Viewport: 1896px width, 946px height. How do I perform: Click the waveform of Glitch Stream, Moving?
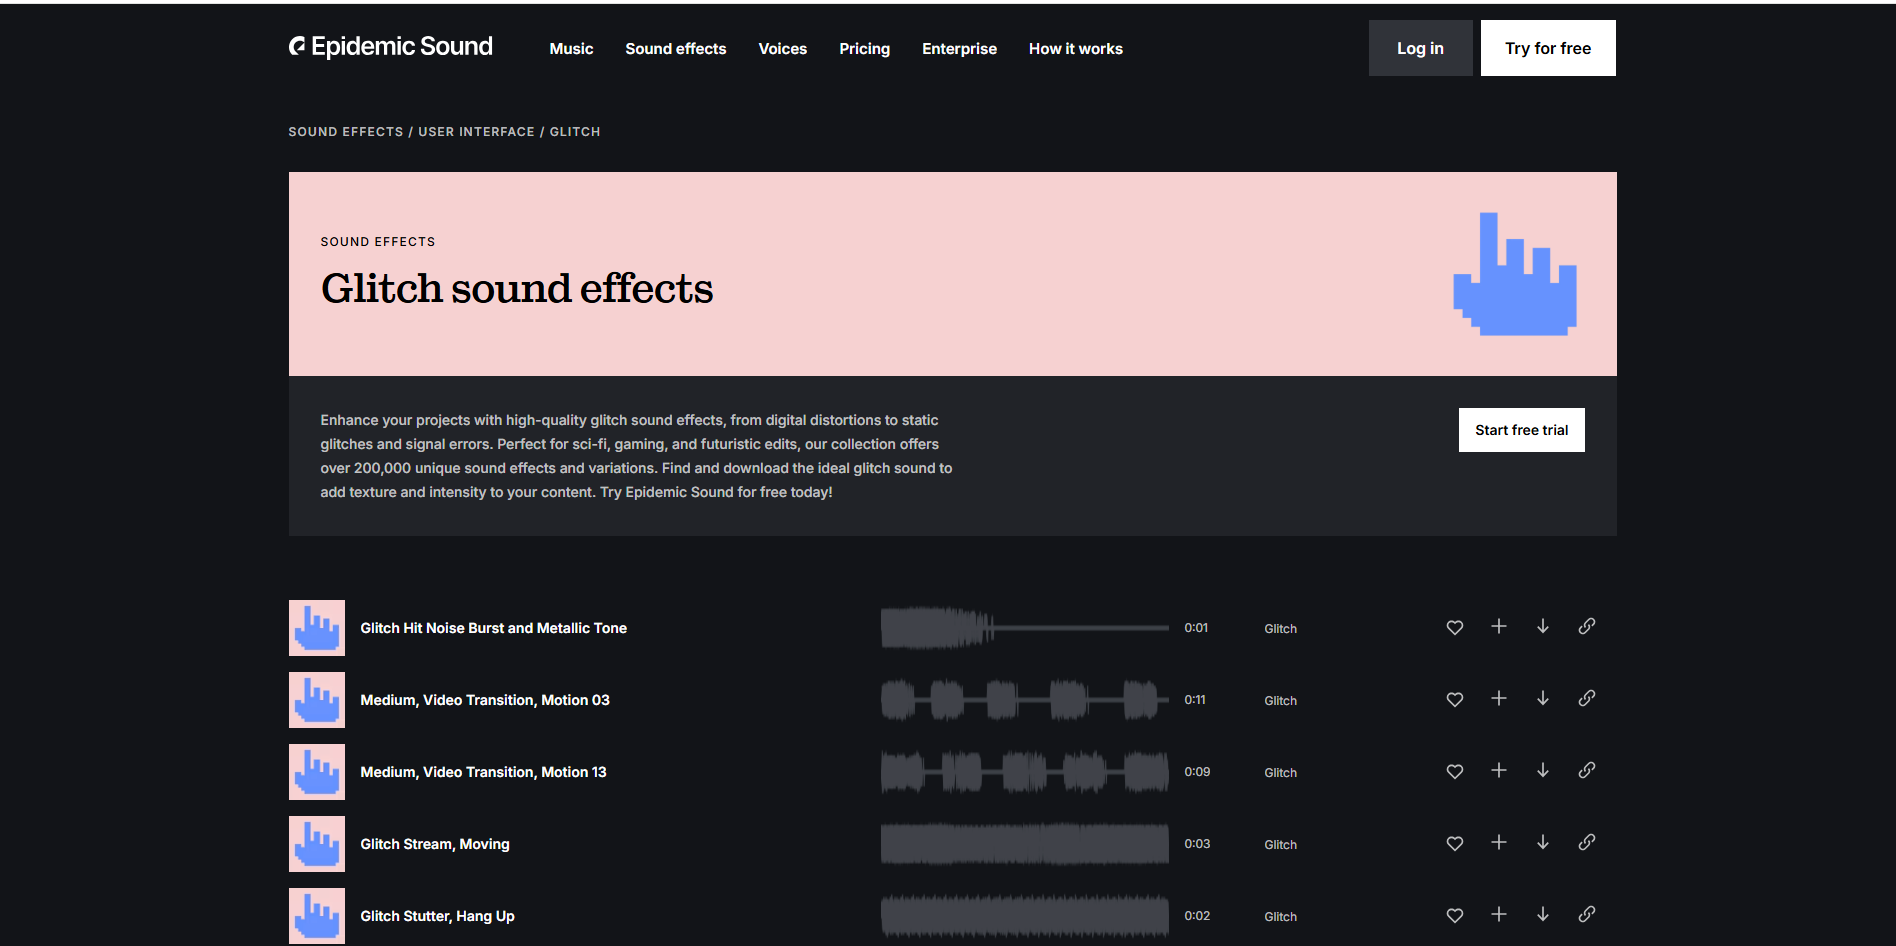pos(1024,843)
